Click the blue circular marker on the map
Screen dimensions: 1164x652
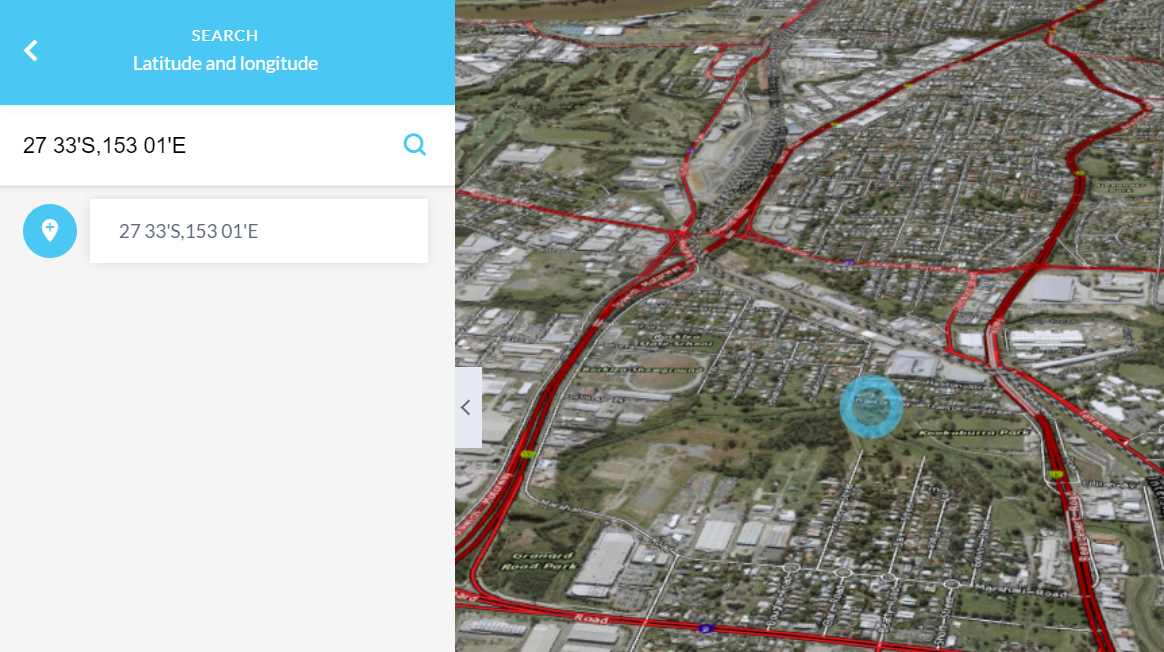pyautogui.click(x=871, y=406)
